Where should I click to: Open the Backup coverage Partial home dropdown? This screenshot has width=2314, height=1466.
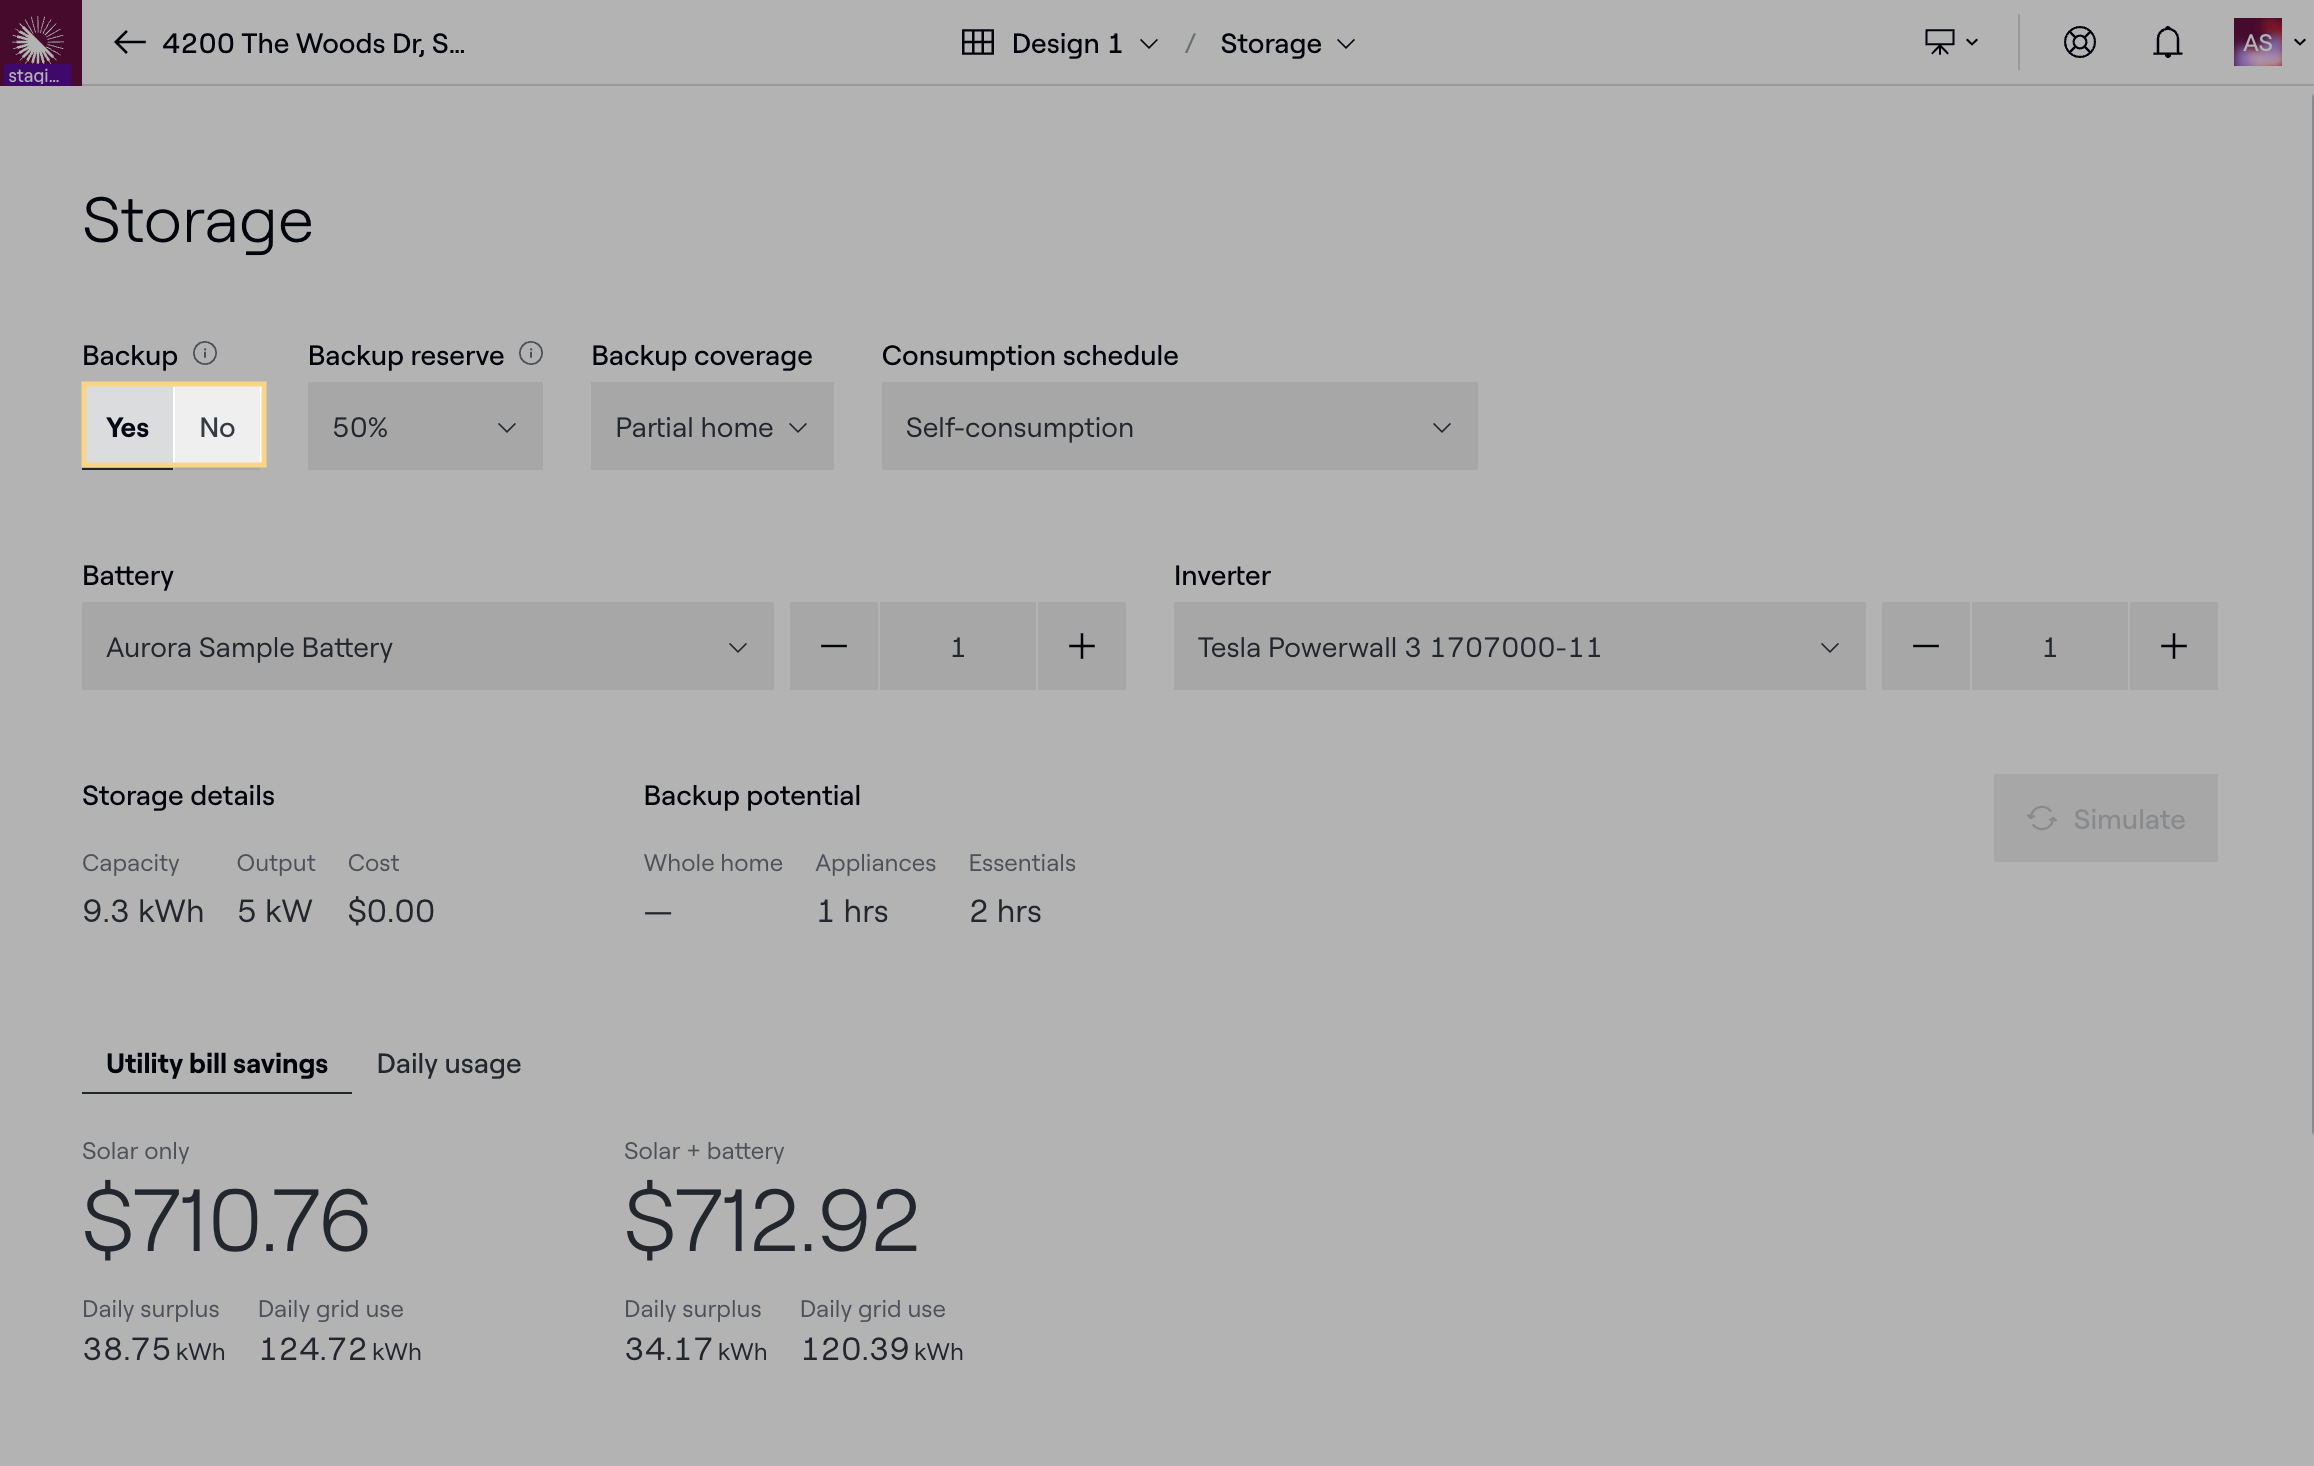point(711,427)
